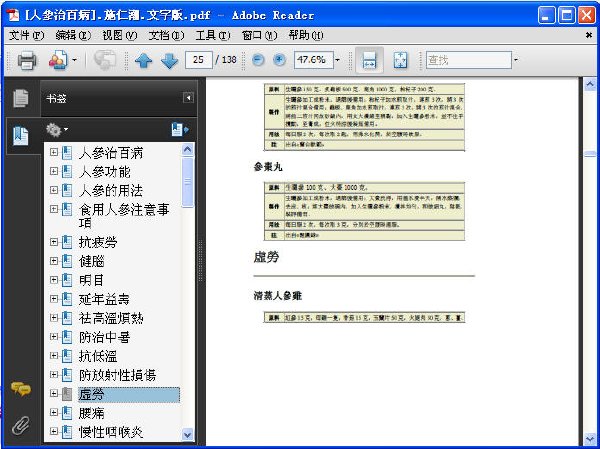The image size is (600, 449).
Task: Click the Adobe PDF title bar icon
Action: point(13,15)
